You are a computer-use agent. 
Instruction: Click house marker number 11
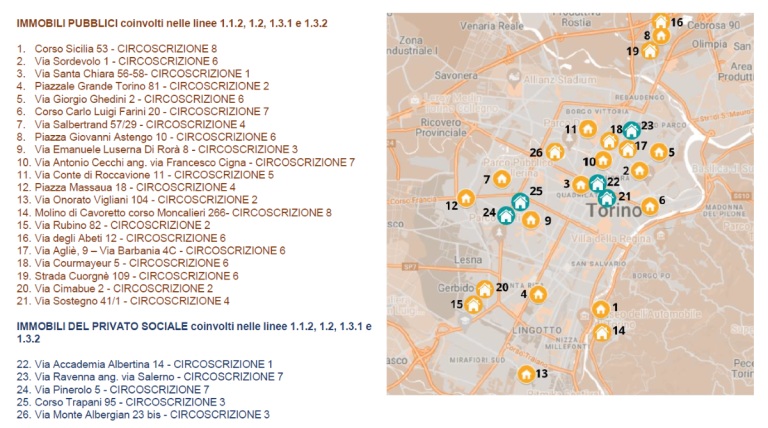pos(587,129)
